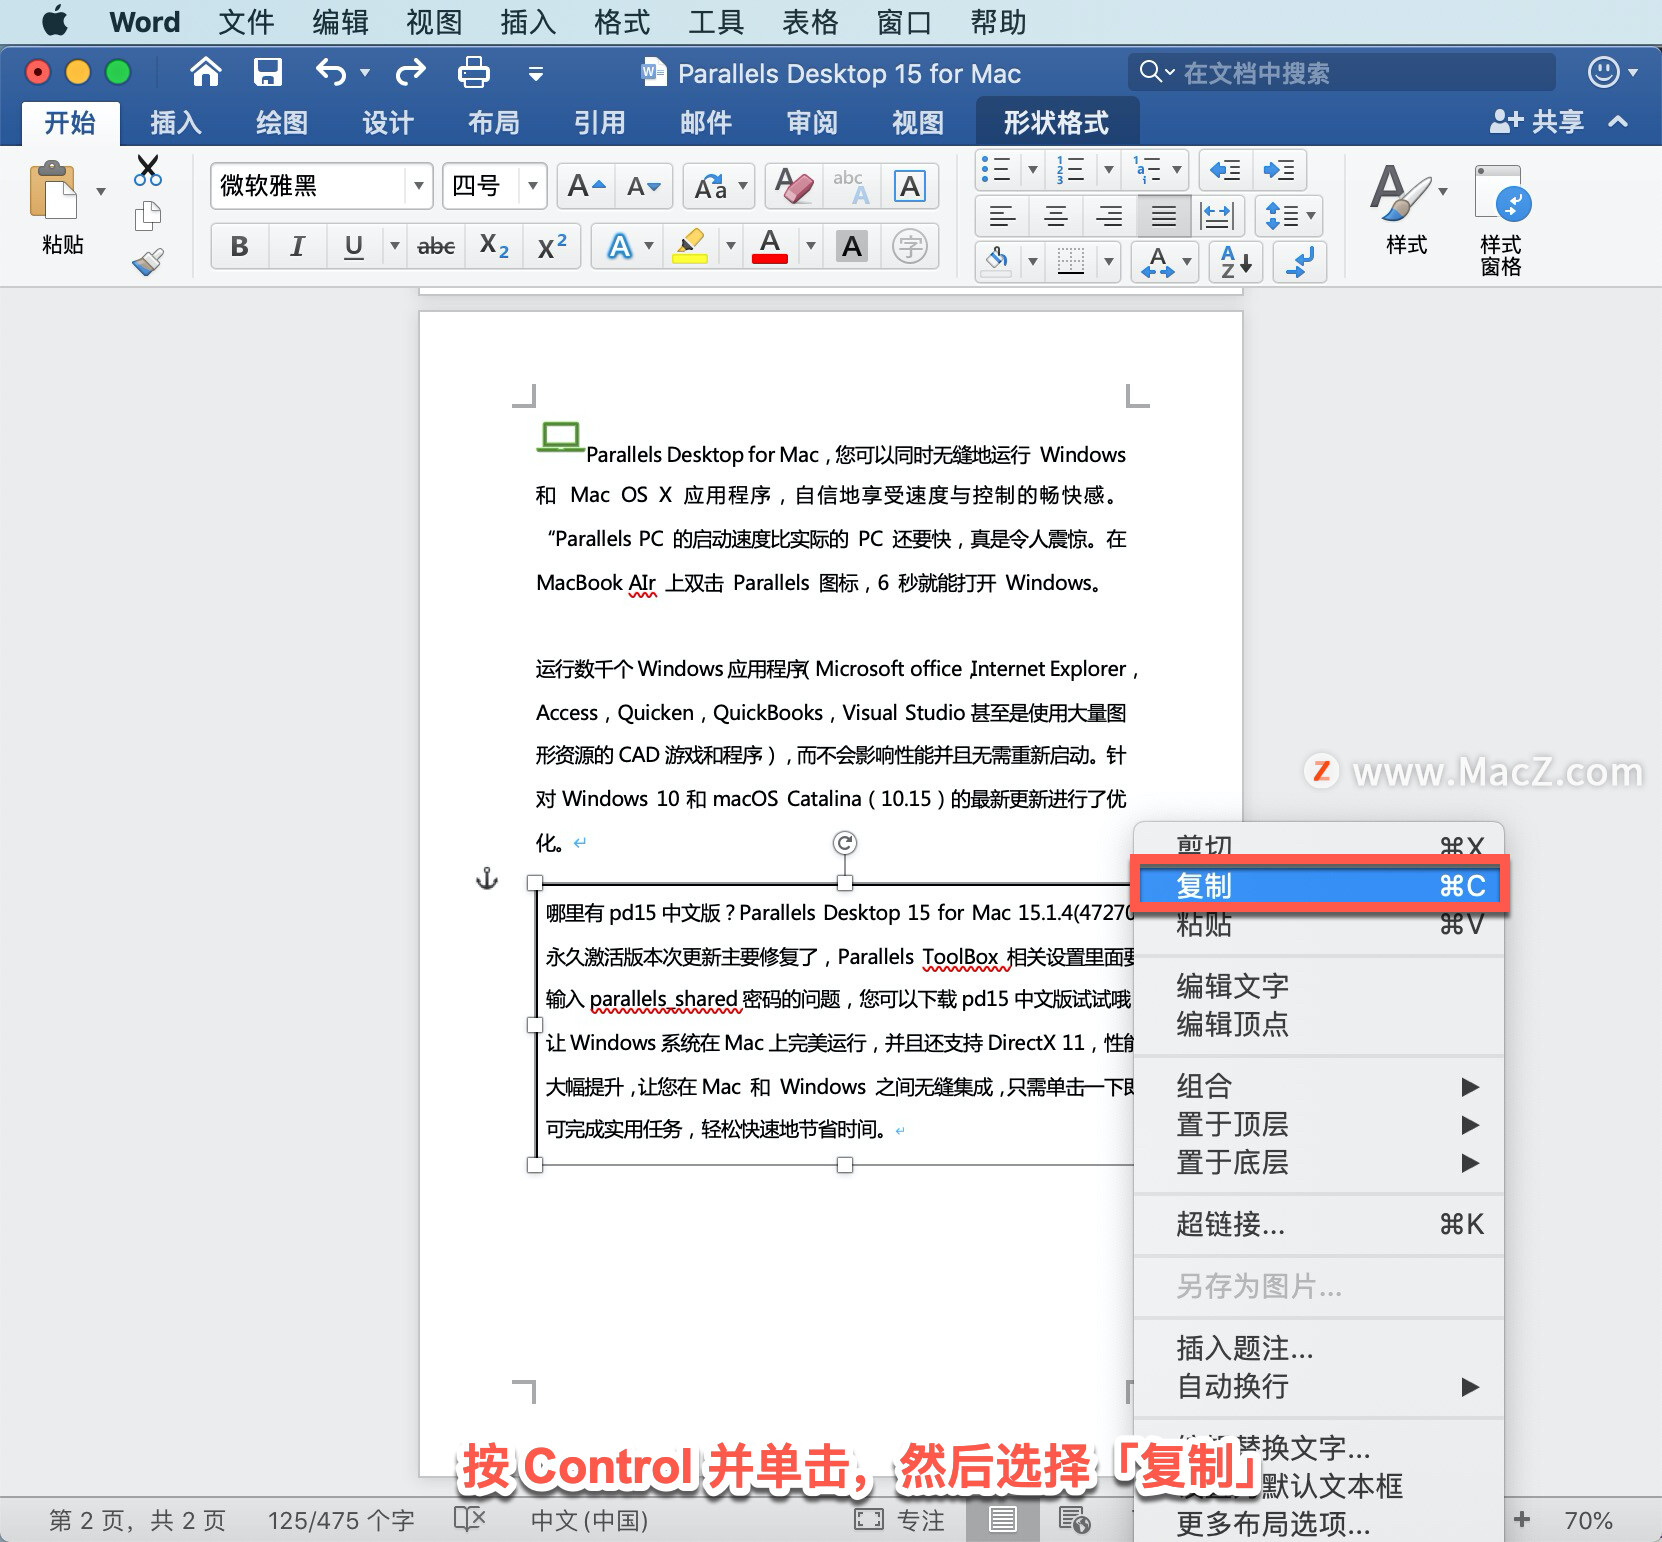Toggle bold formatting
The image size is (1662, 1542).
point(239,246)
